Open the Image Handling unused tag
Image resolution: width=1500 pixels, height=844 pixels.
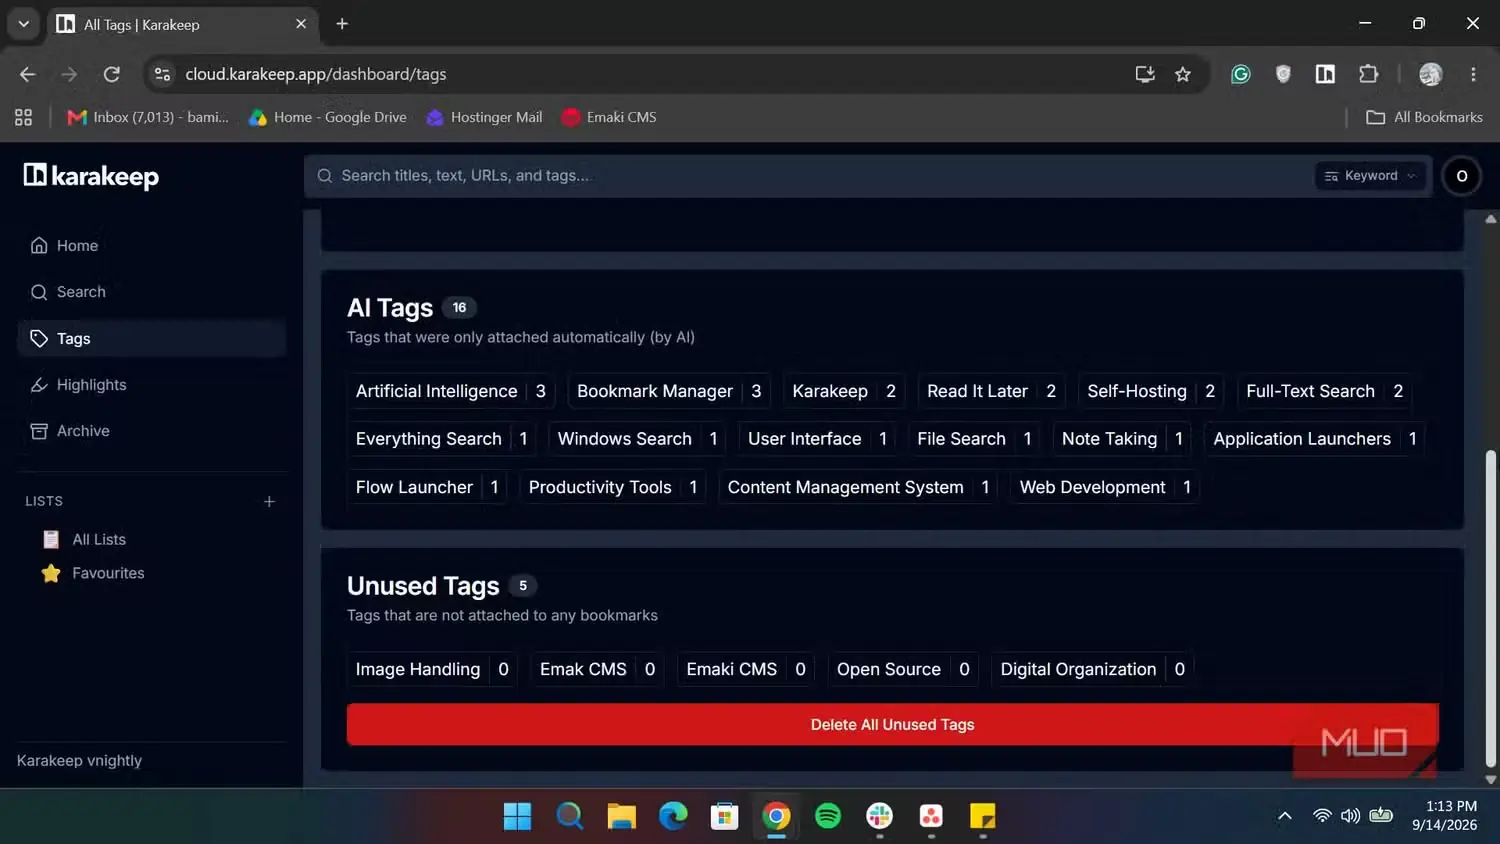(x=432, y=669)
